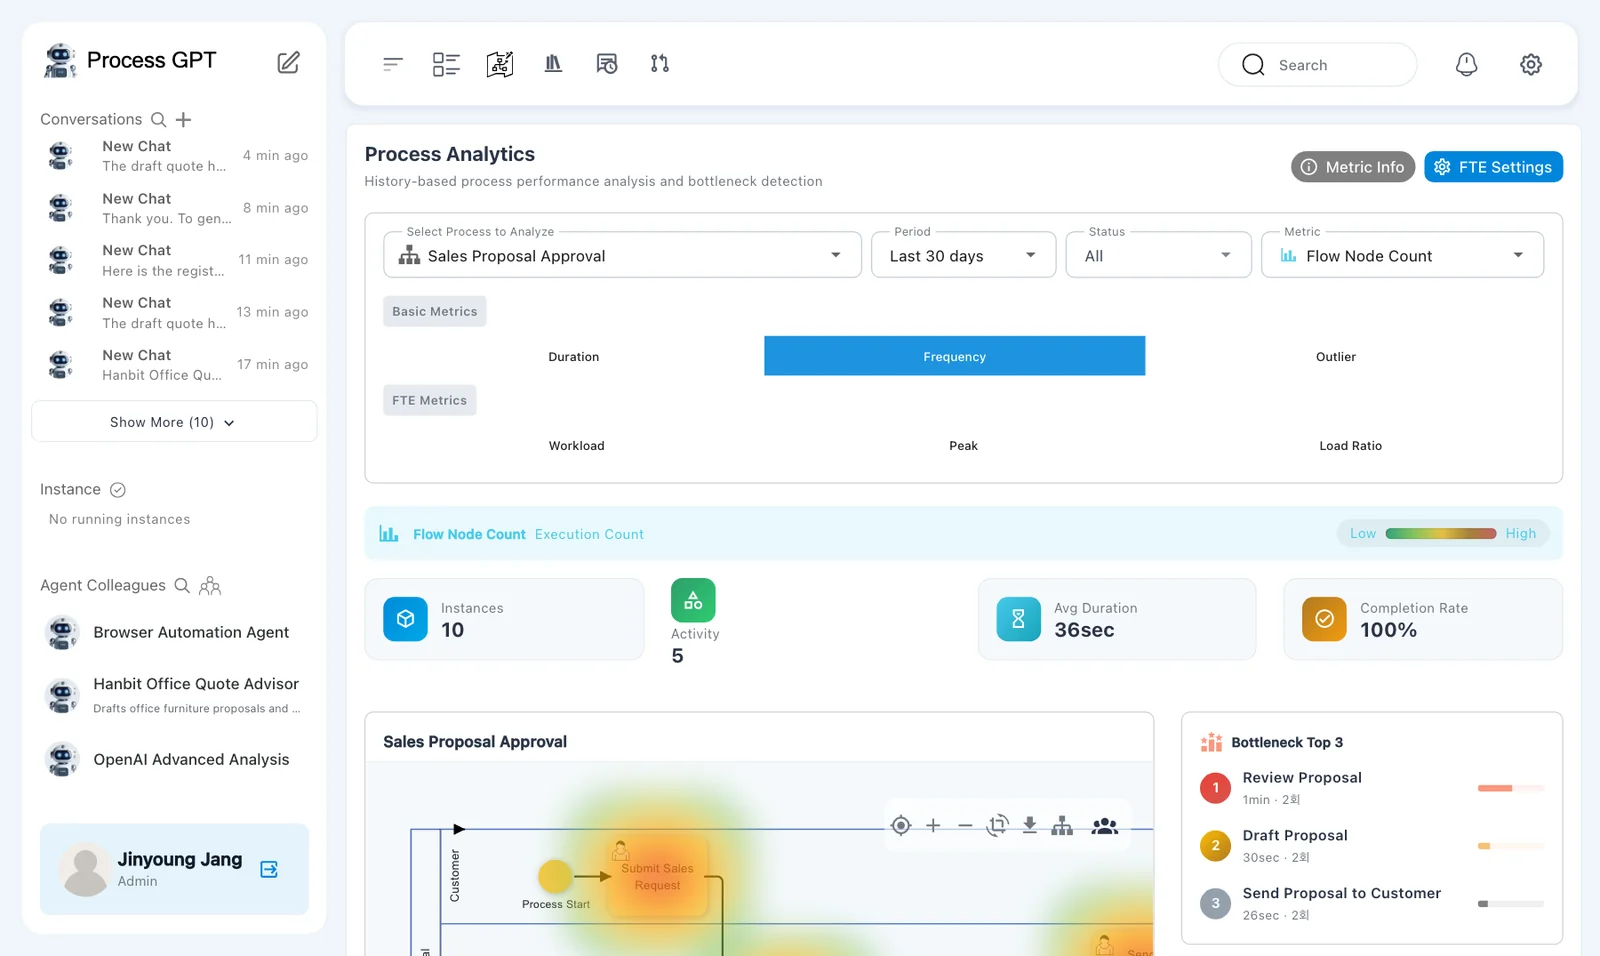Click the Flow Node Count label
The image size is (1600, 956).
[x=469, y=534]
